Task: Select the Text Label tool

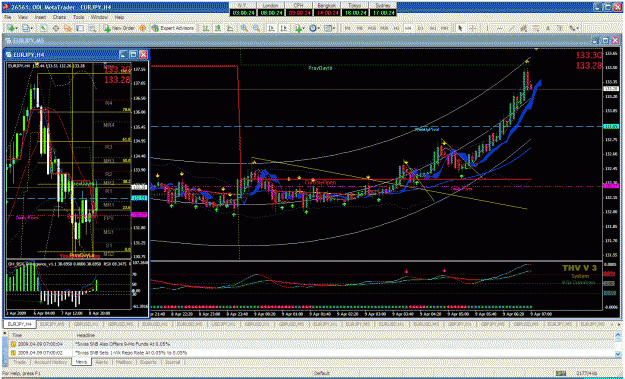Action: coord(560,28)
